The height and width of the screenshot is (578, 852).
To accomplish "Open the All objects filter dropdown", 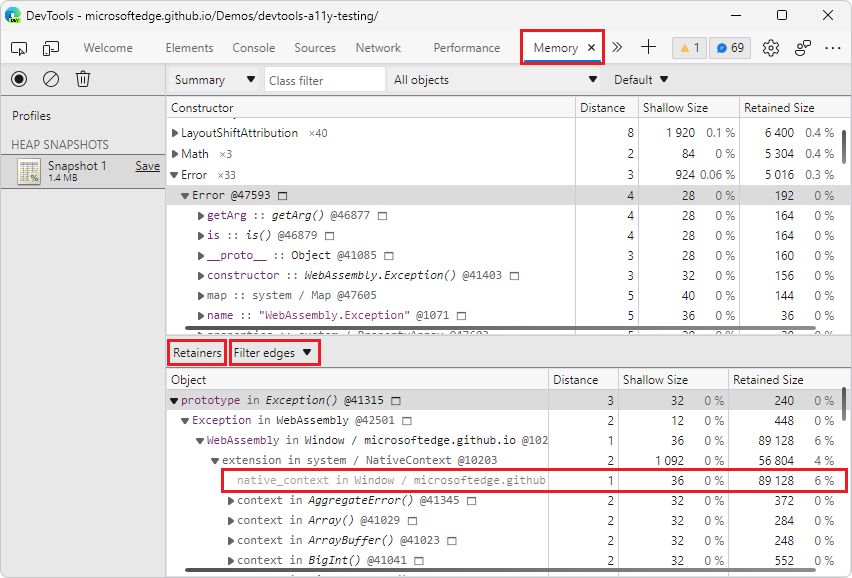I will [x=495, y=80].
